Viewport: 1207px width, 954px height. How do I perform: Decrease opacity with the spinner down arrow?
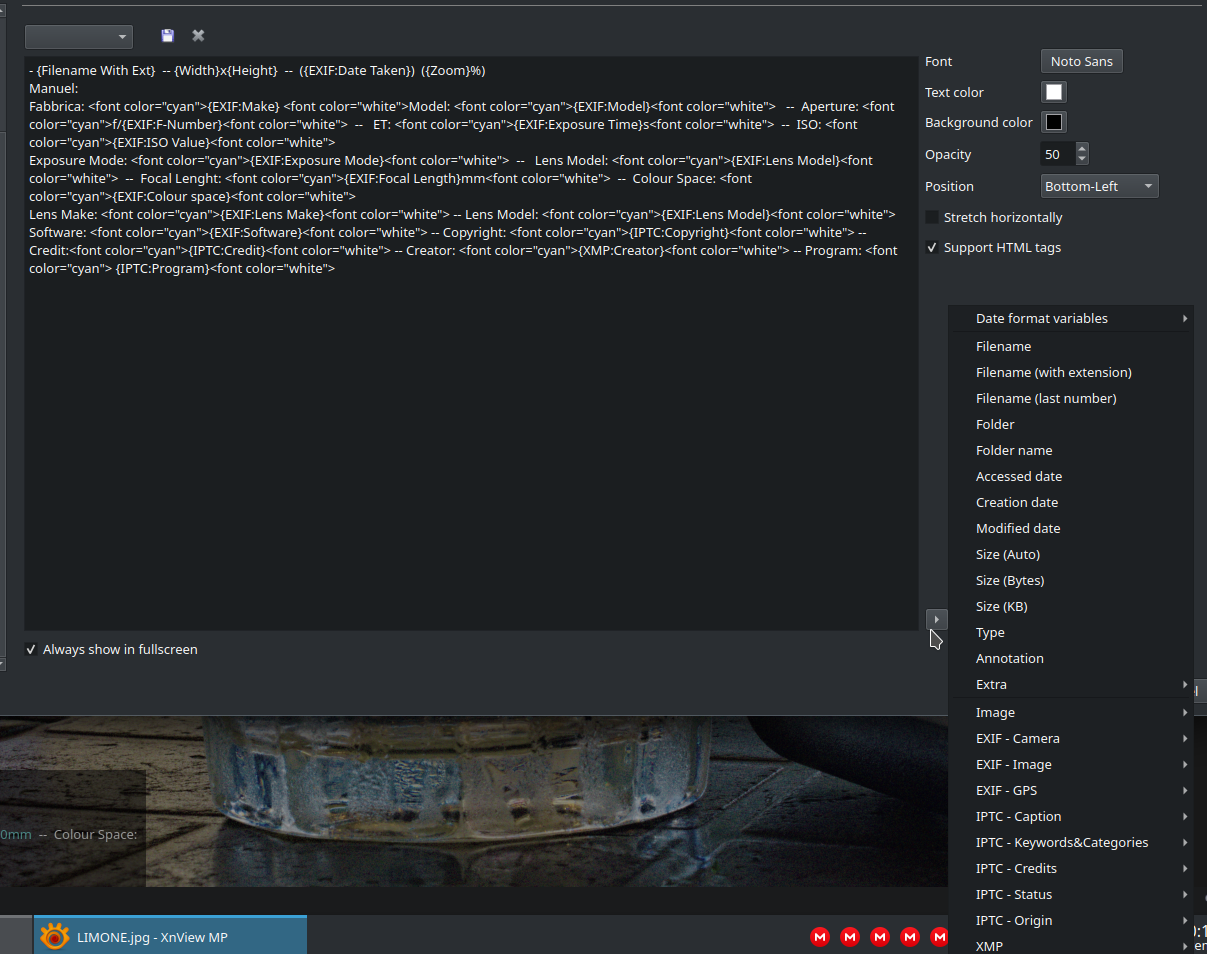pyautogui.click(x=1082, y=160)
